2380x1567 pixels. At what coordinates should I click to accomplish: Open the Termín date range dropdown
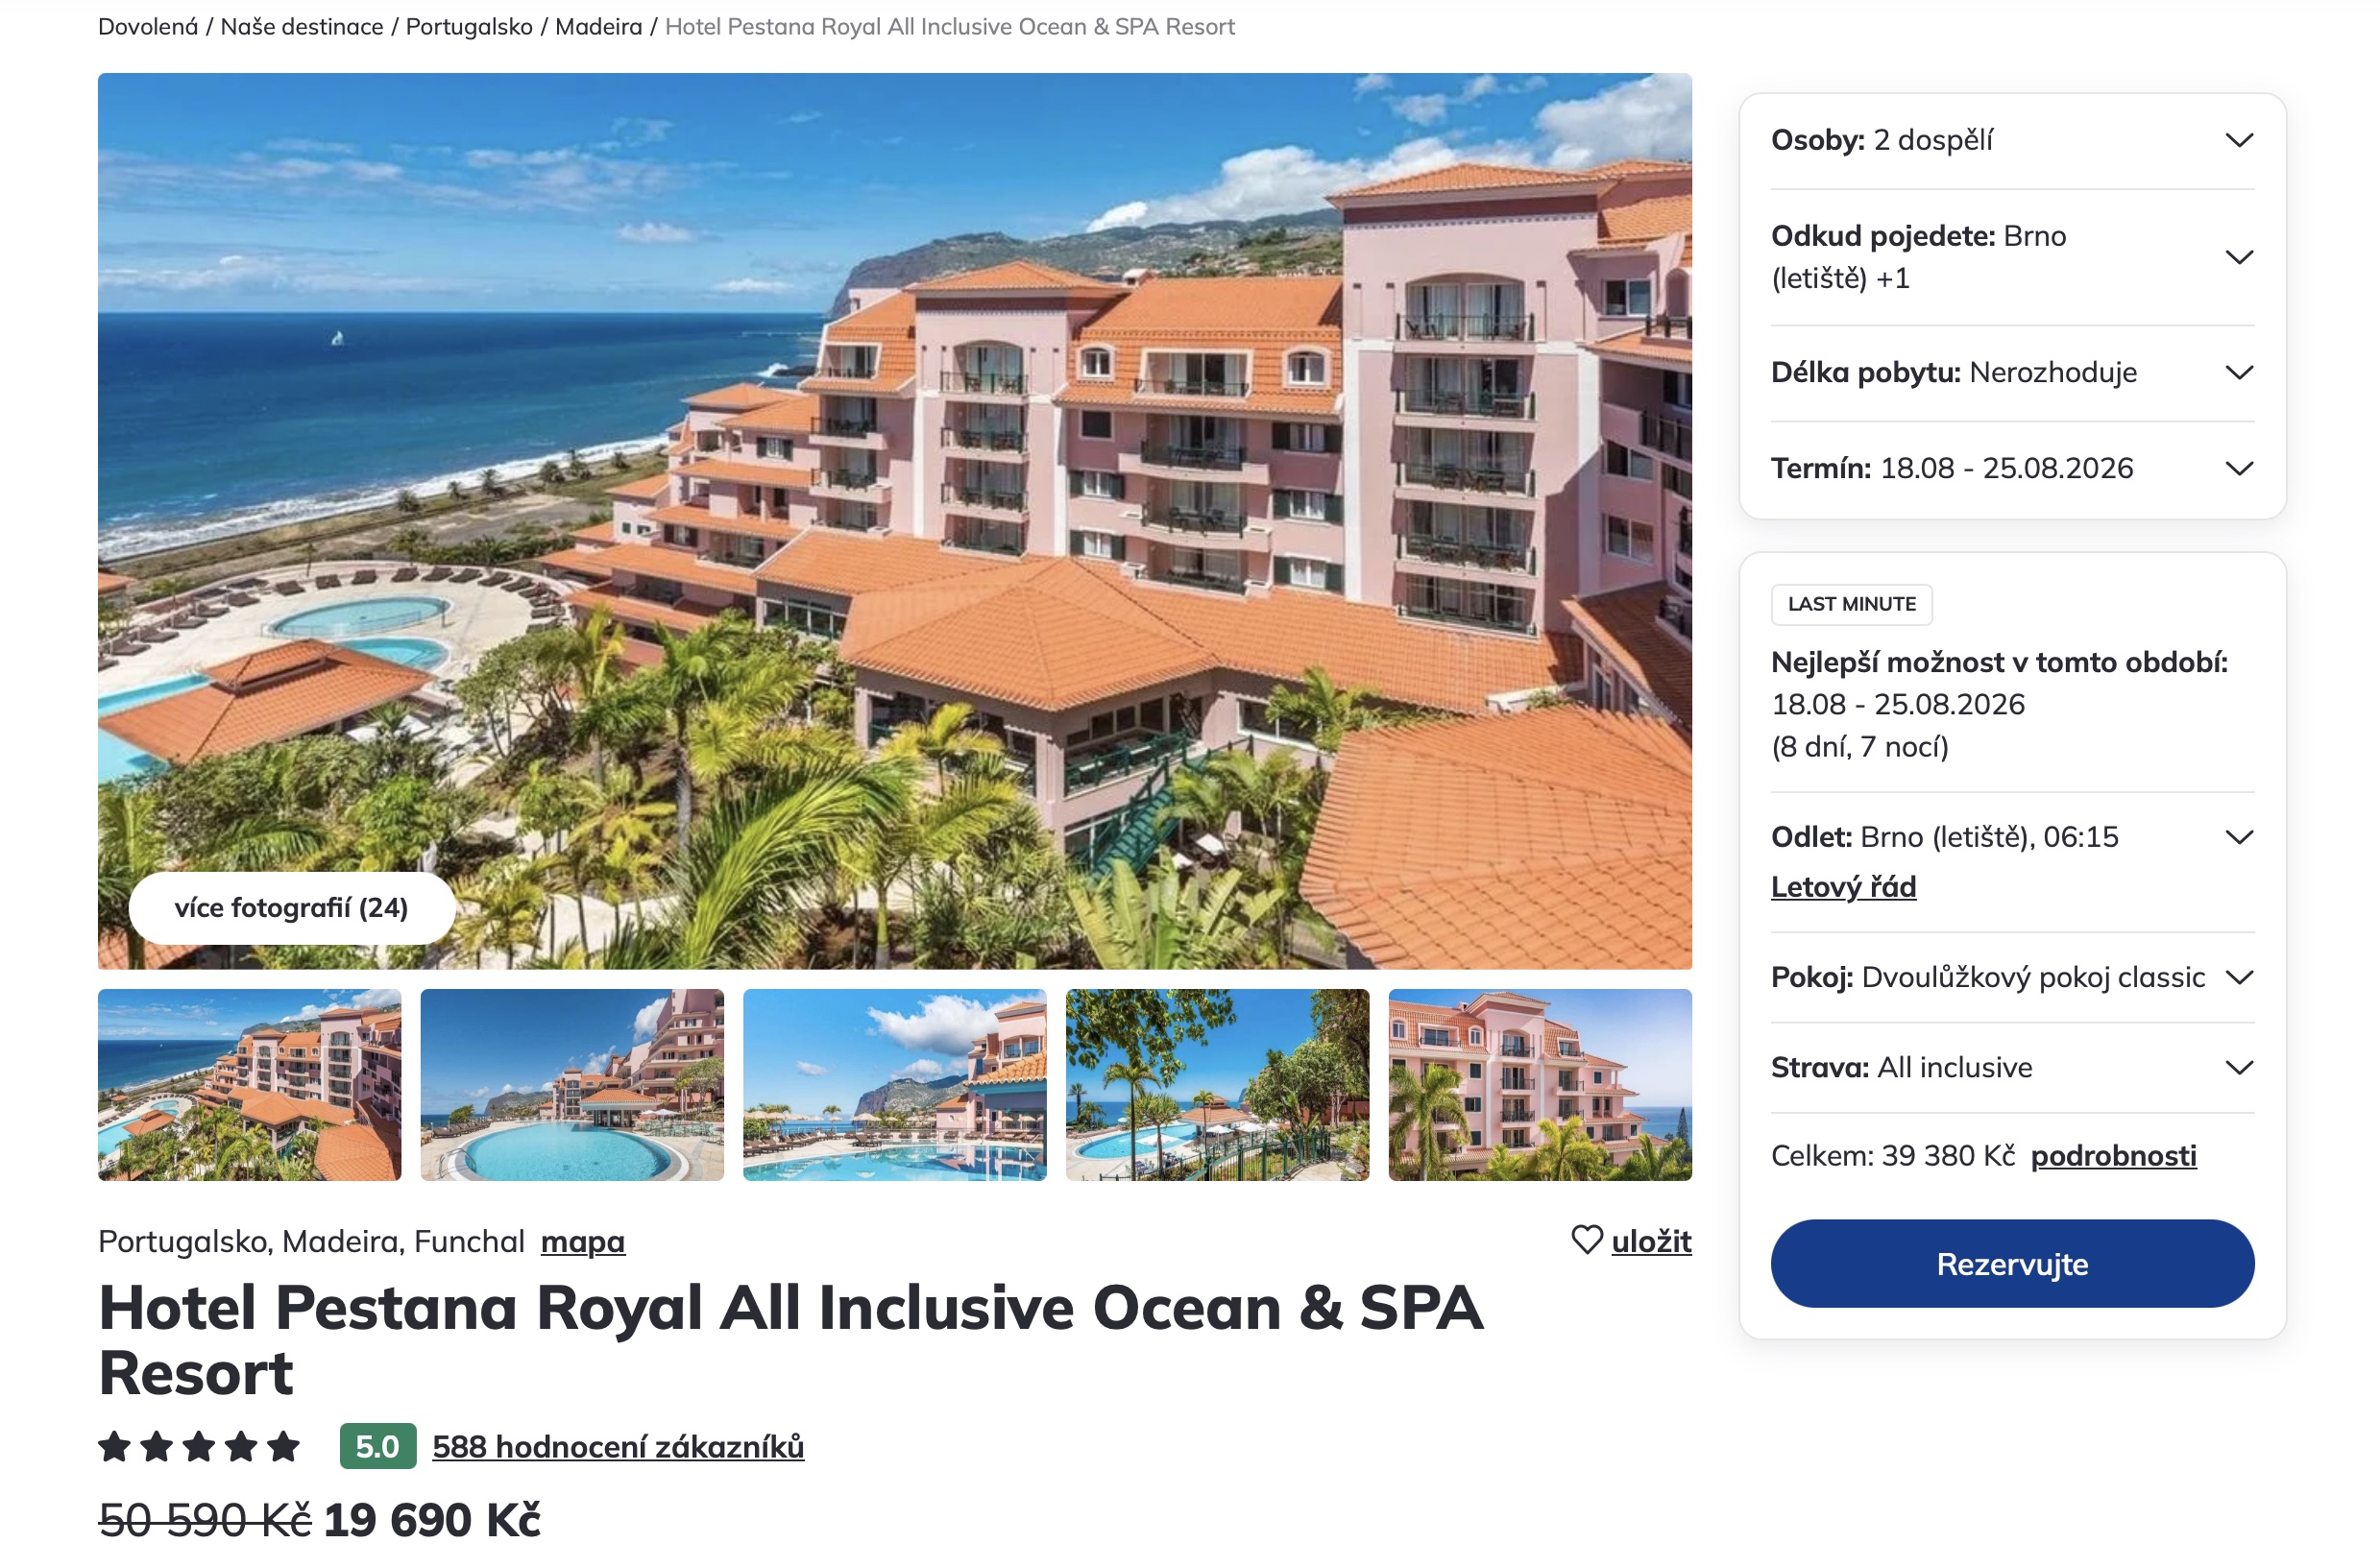[2012, 468]
